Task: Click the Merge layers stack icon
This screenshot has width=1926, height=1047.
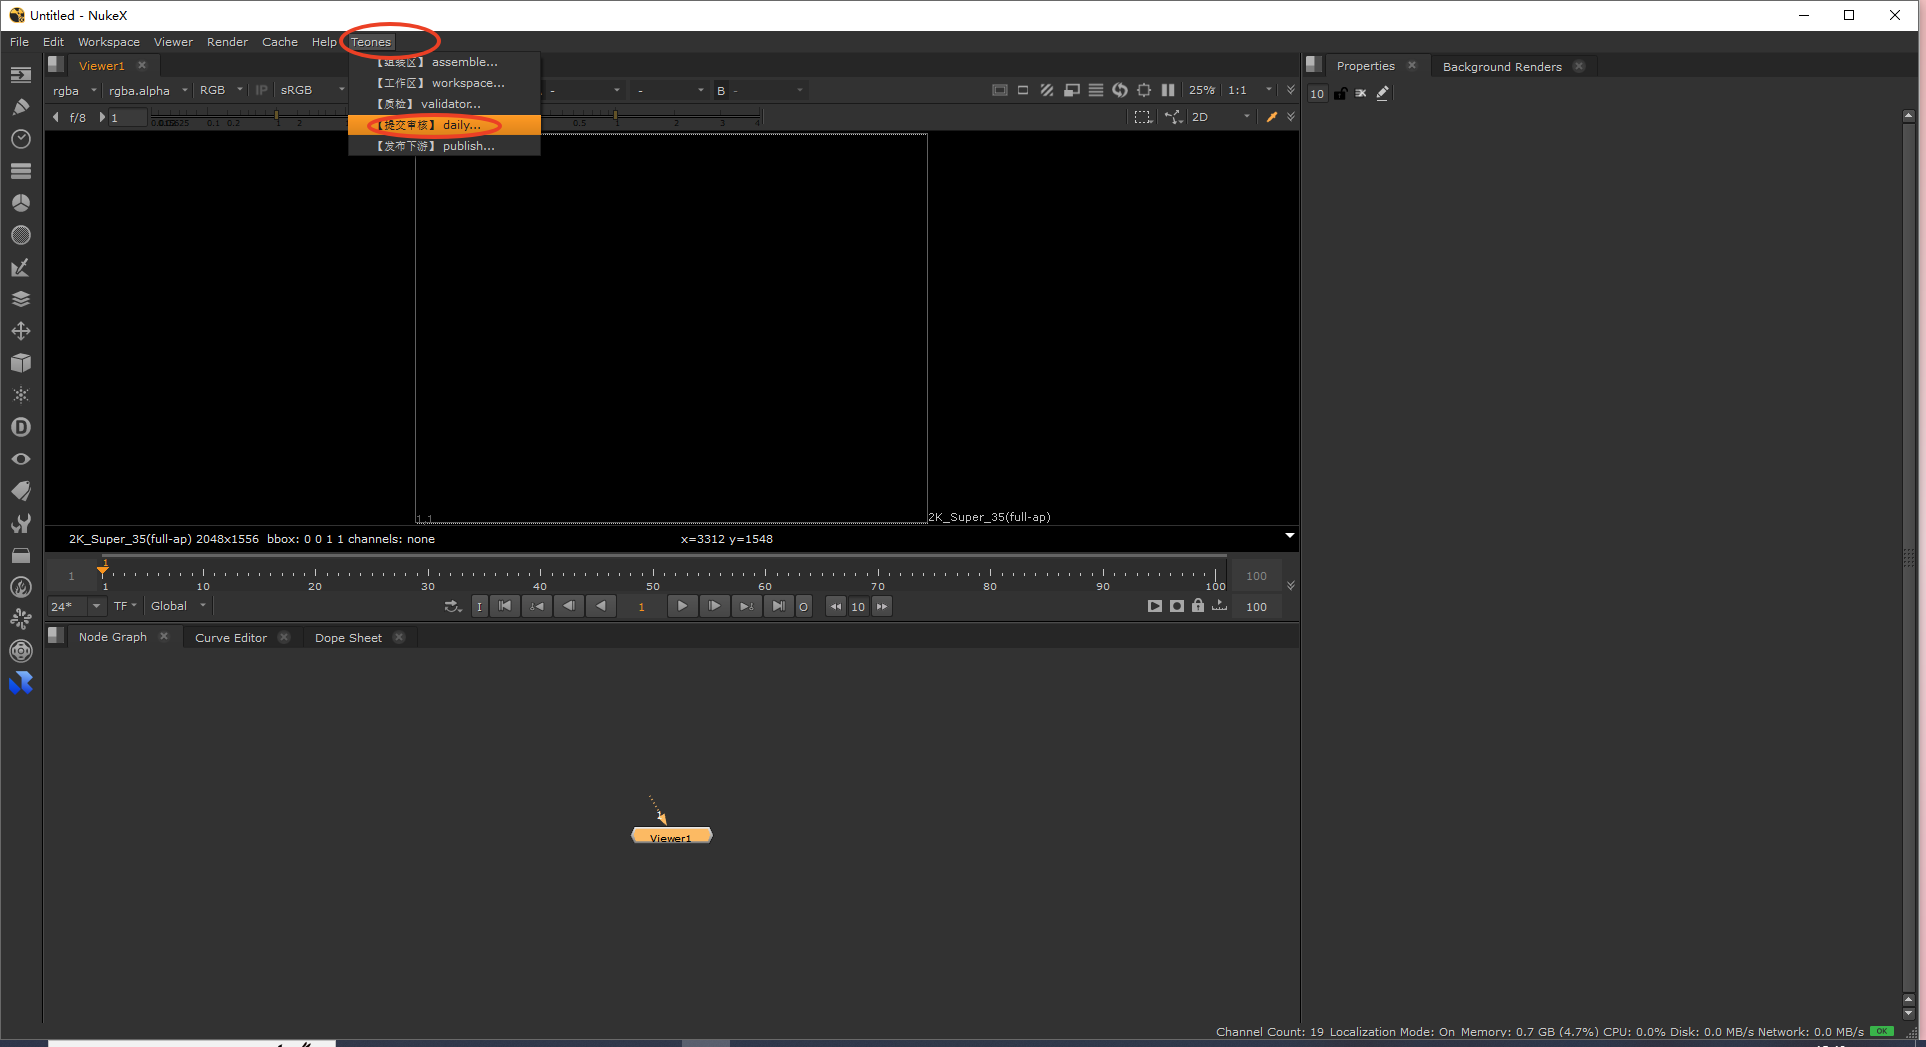Action: point(20,299)
